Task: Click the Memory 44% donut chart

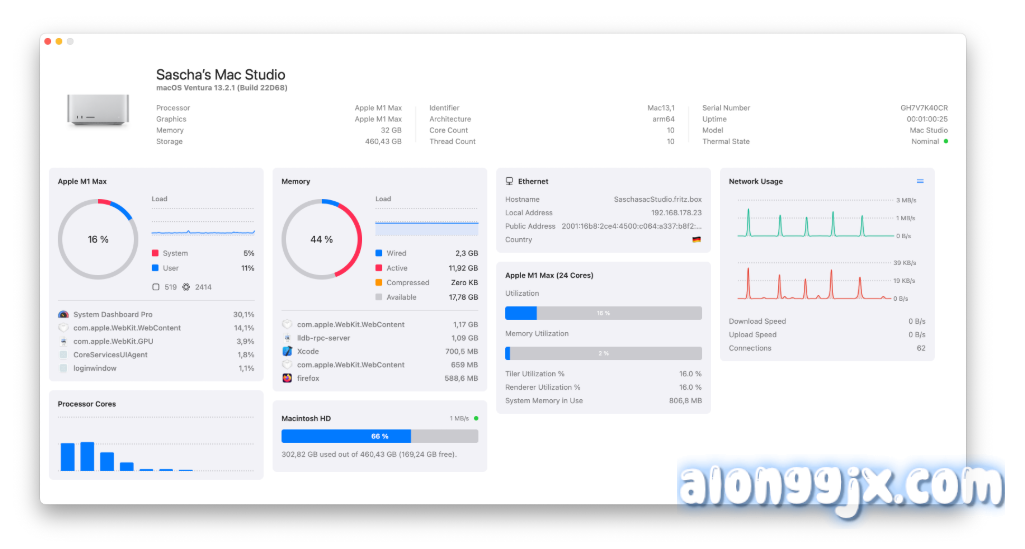Action: [321, 240]
